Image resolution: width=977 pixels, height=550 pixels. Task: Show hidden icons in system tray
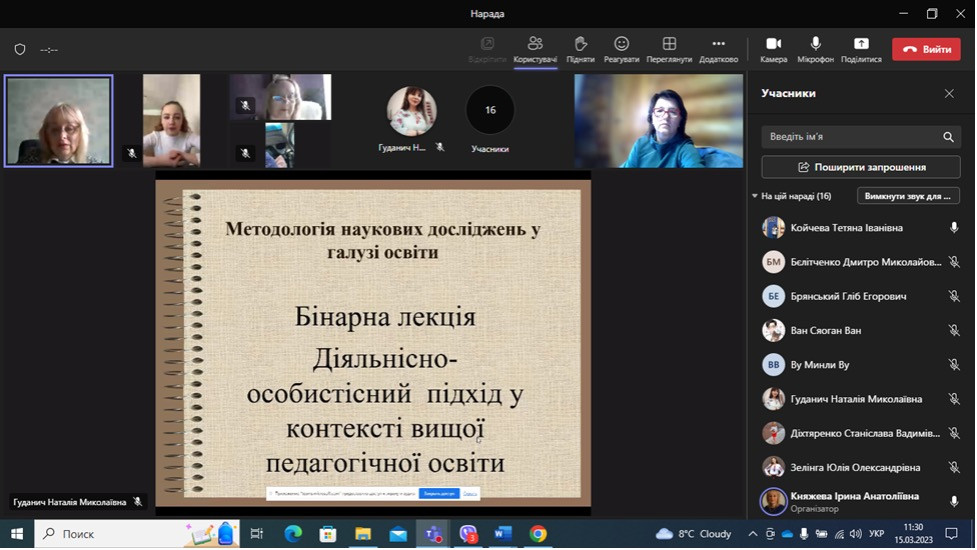point(753,534)
